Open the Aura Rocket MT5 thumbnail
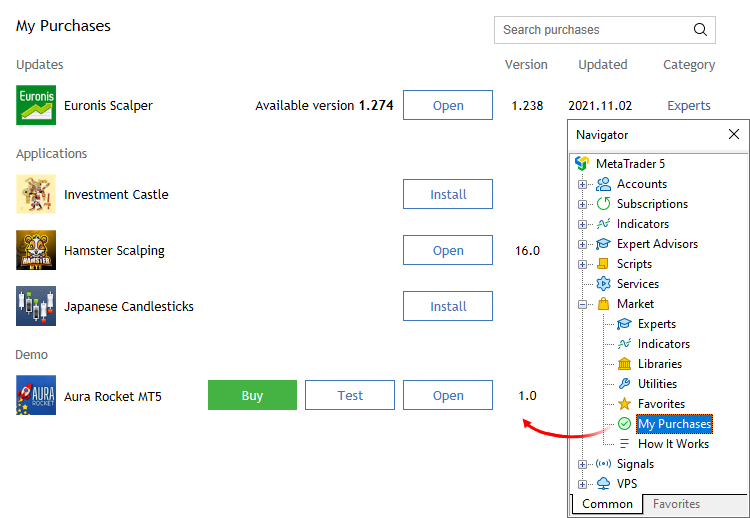 pos(36,395)
